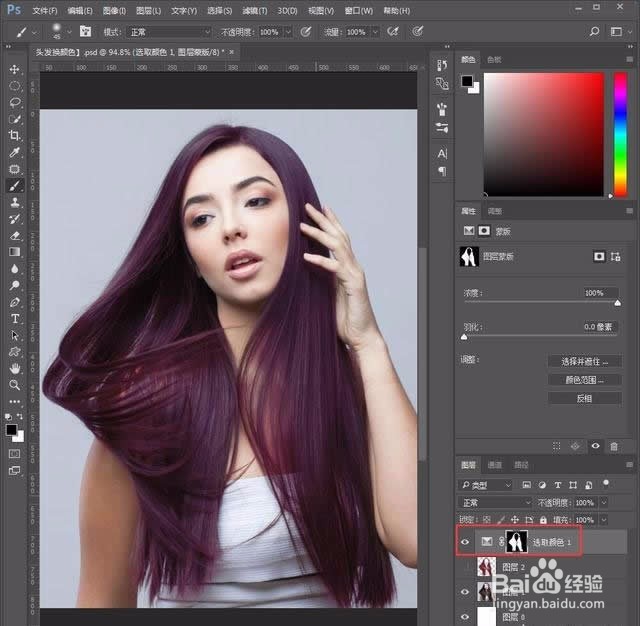
Task: Toggle lock transparent pixels
Action: pos(487,519)
